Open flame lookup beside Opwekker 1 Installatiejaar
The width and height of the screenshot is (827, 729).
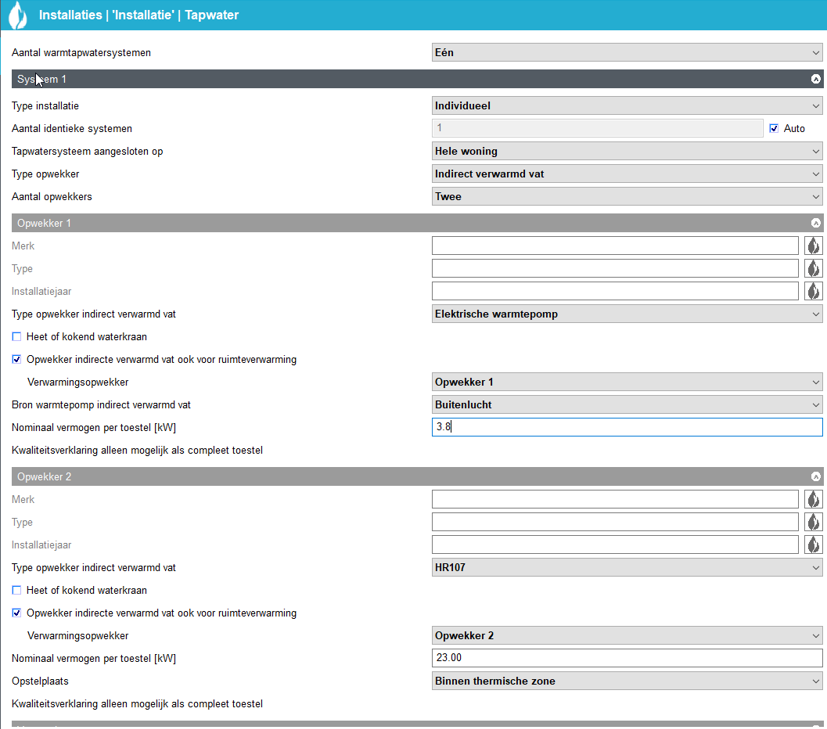click(813, 291)
